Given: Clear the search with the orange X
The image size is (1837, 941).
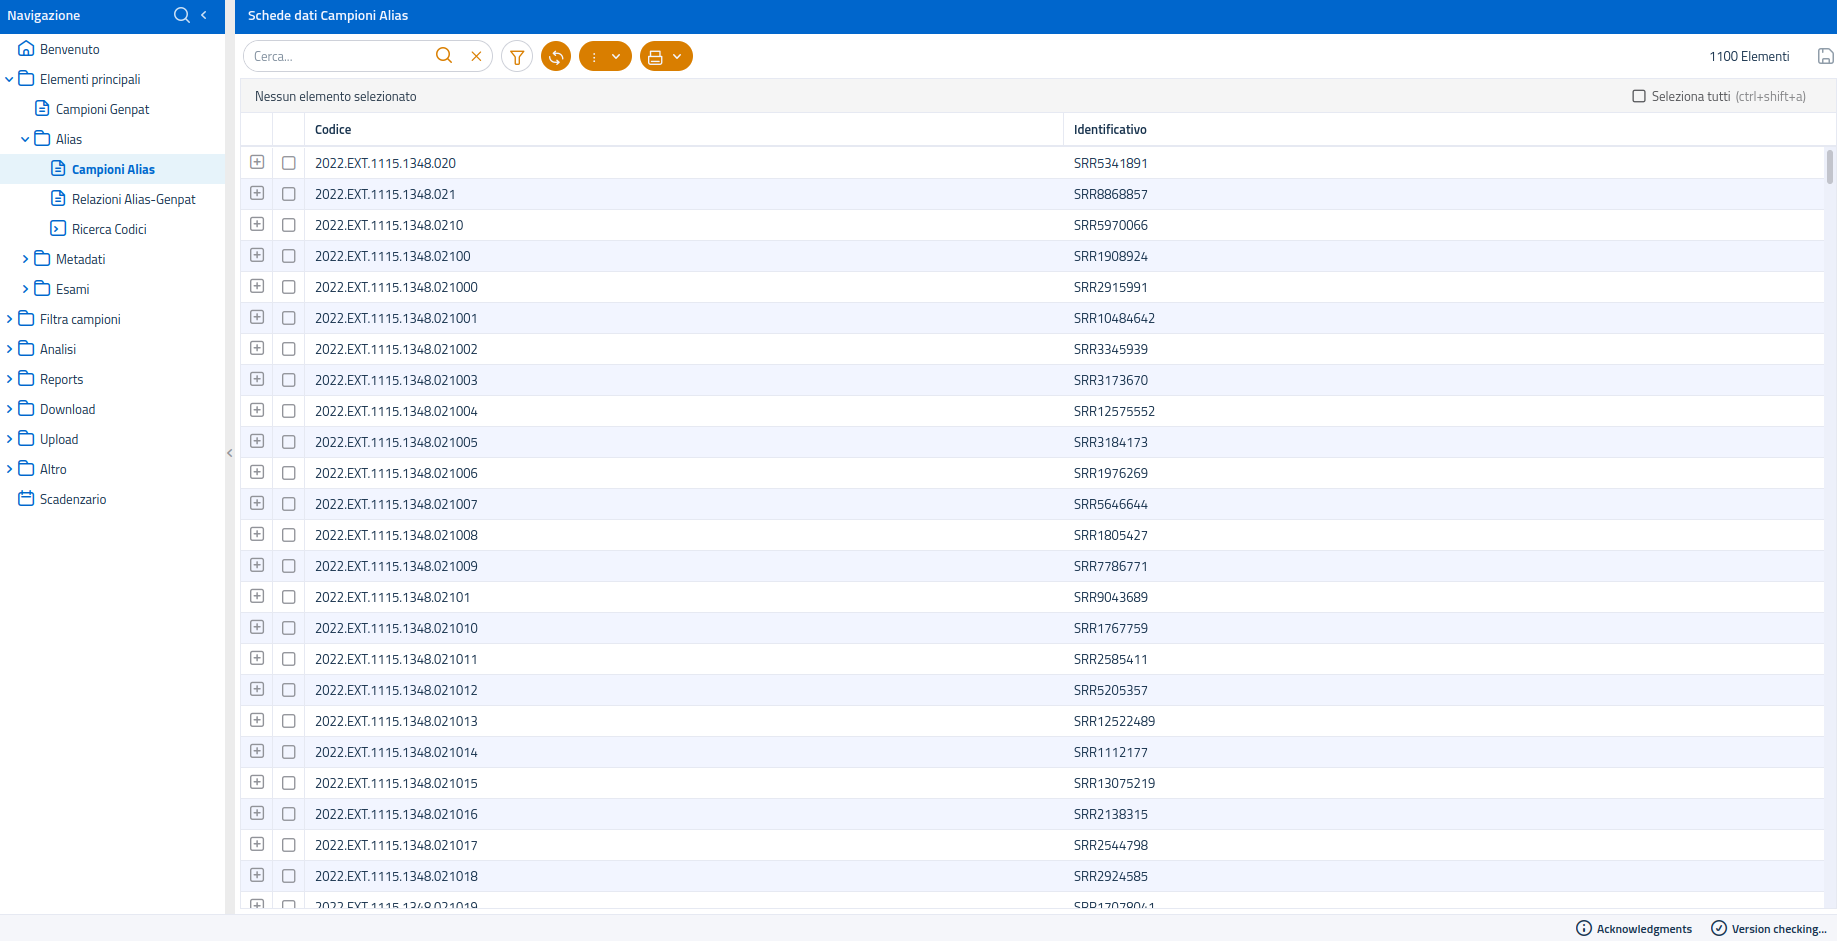Looking at the screenshot, I should (476, 57).
